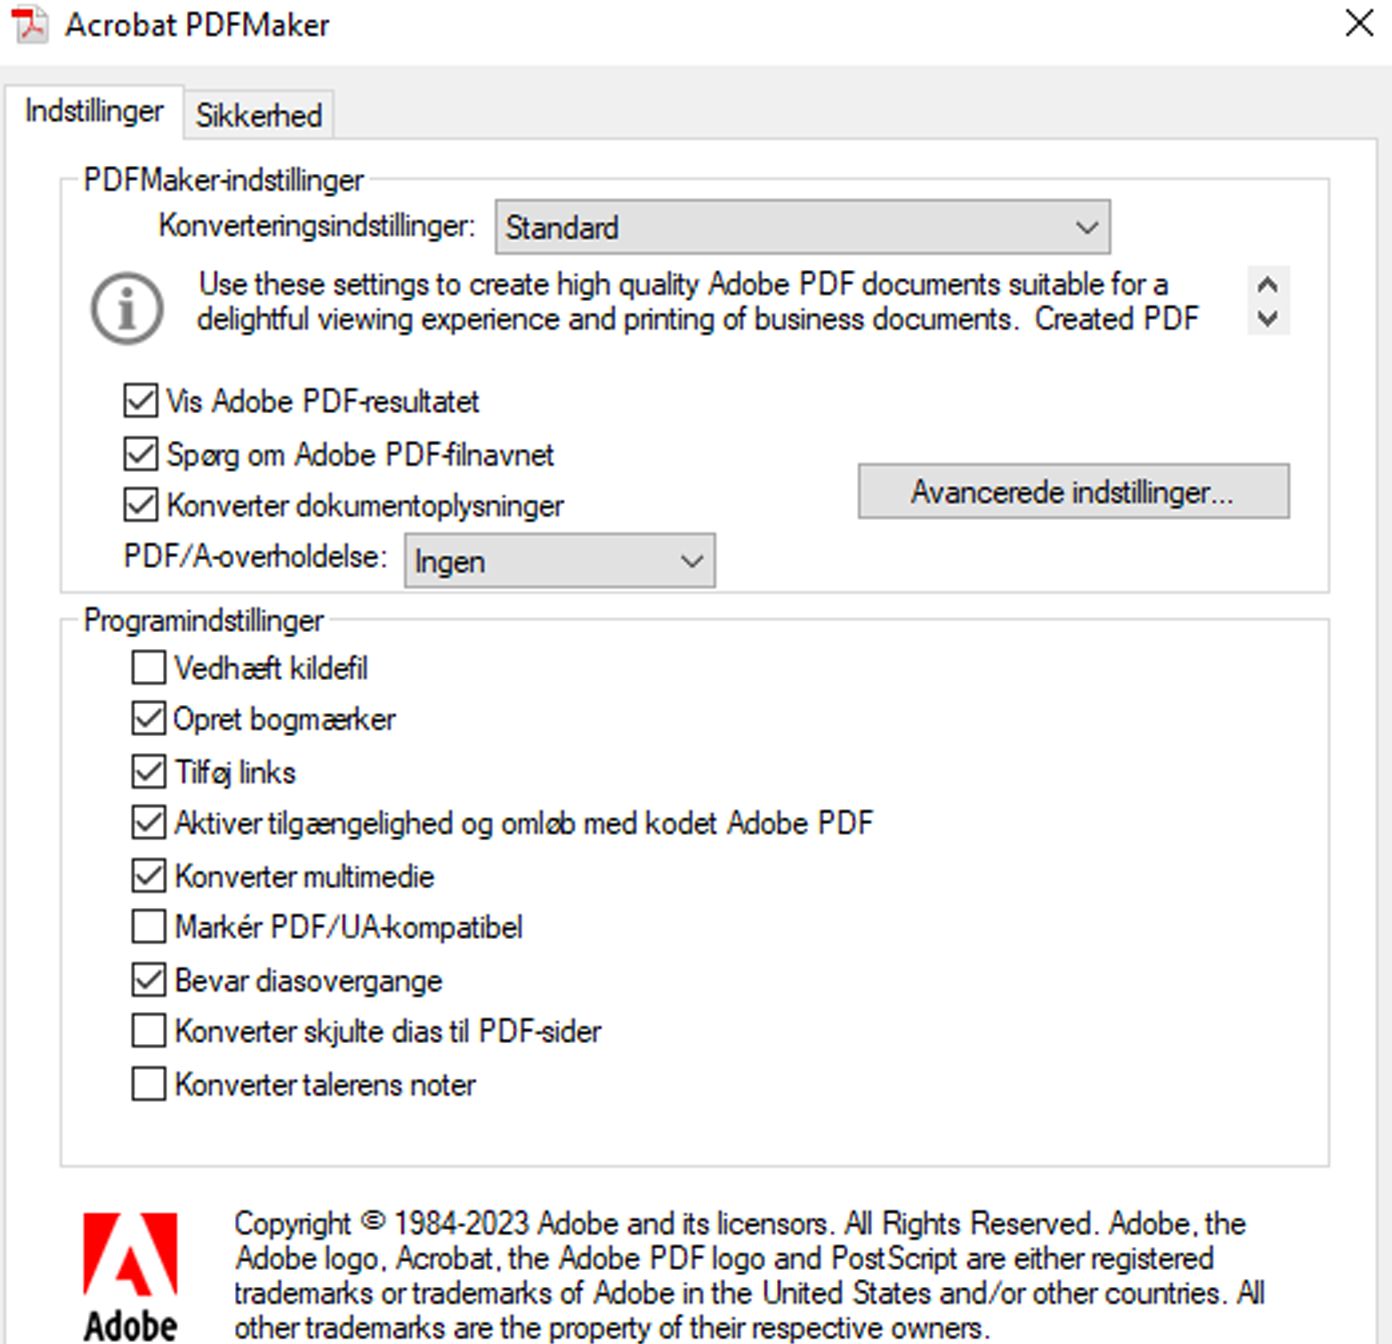
Task: Select the Indstillinger tab
Action: [94, 111]
